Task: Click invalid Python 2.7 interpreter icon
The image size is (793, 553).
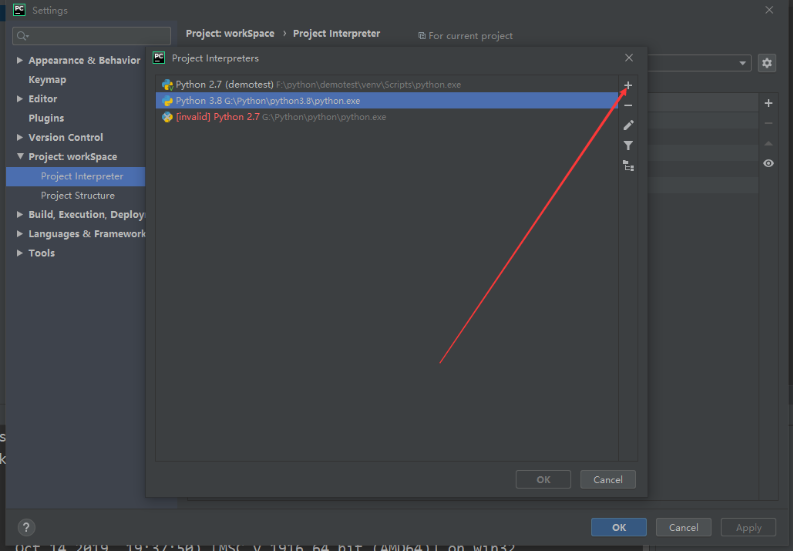Action: (x=167, y=117)
